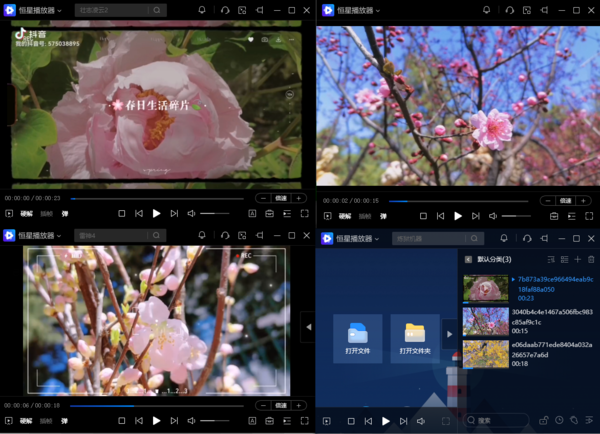Open notifications bell in top-left player
The width and height of the screenshot is (600, 434).
point(203,10)
